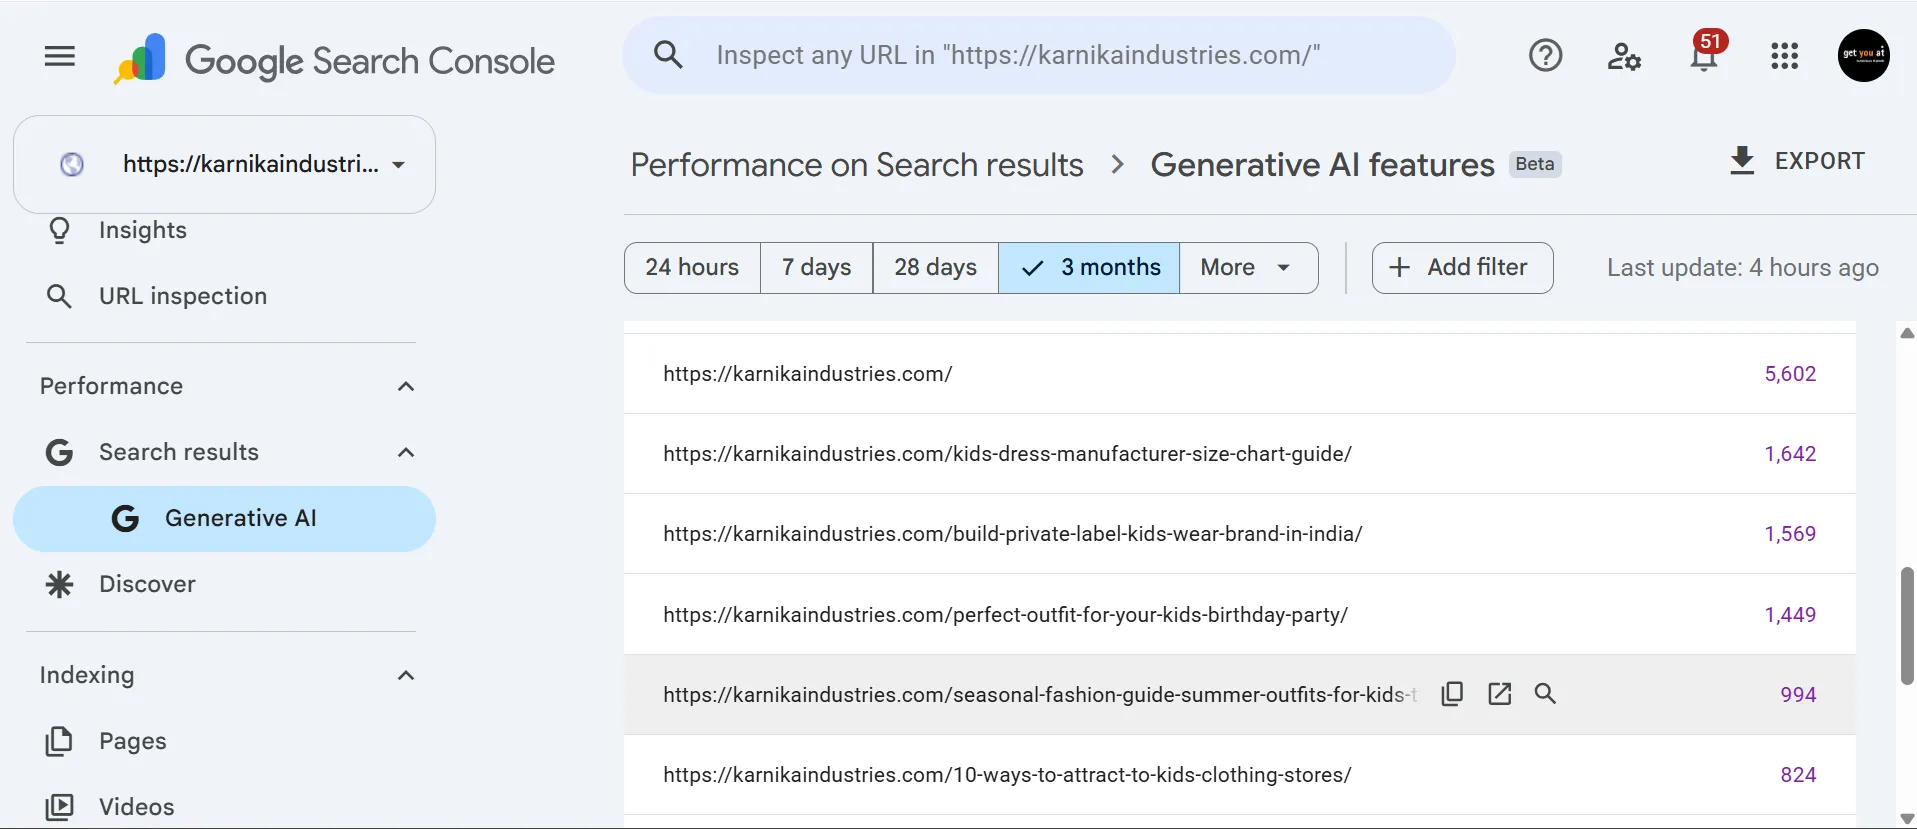Go back to Performance on Search results breadcrumb
This screenshot has height=829, width=1917.
[x=857, y=165]
